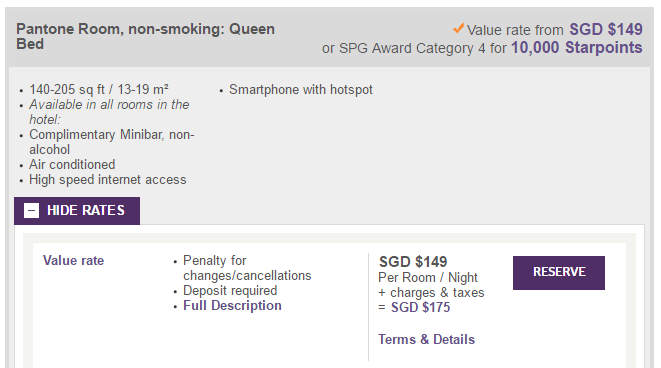View Terms & Details
This screenshot has height=368, width=661.
coord(426,339)
